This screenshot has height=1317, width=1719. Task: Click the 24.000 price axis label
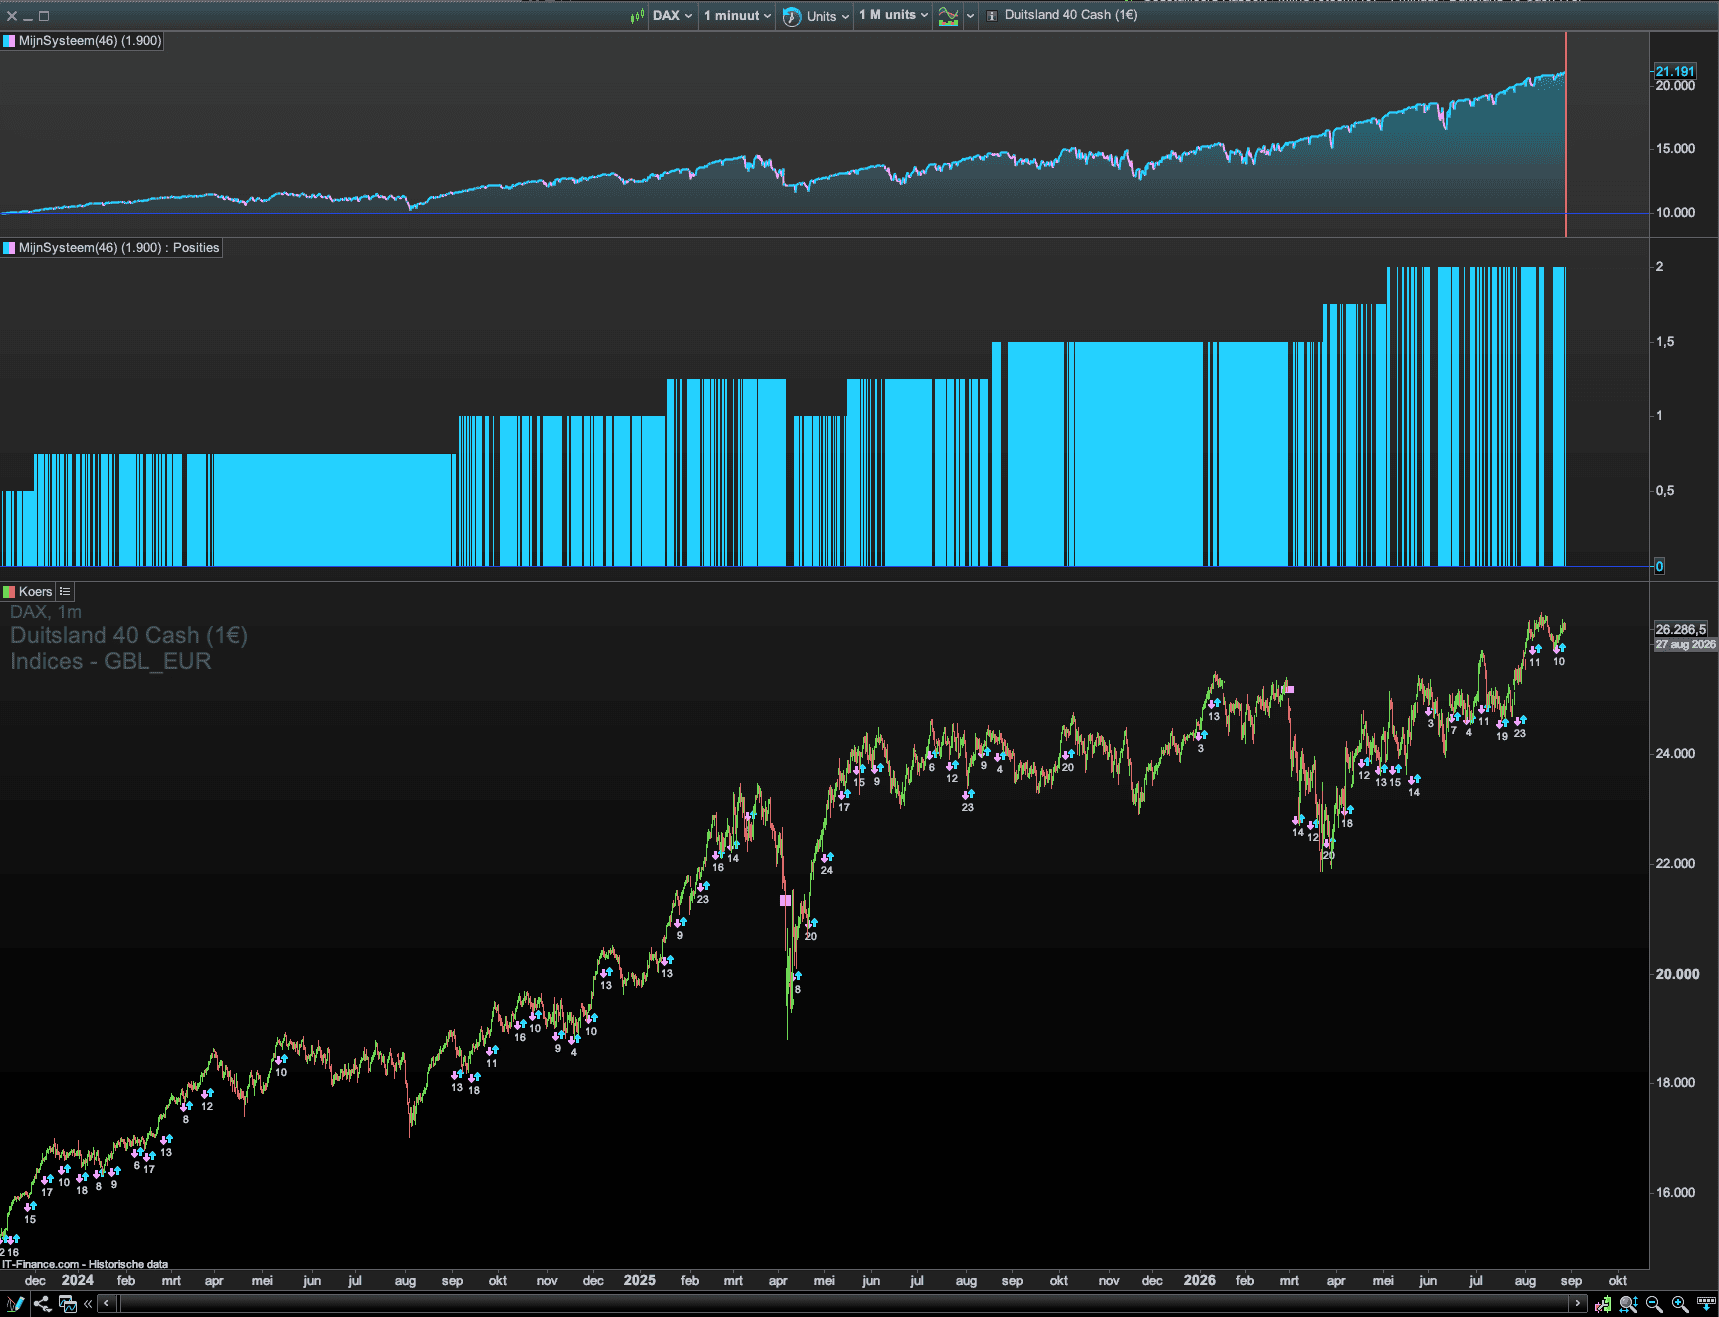click(x=1676, y=754)
